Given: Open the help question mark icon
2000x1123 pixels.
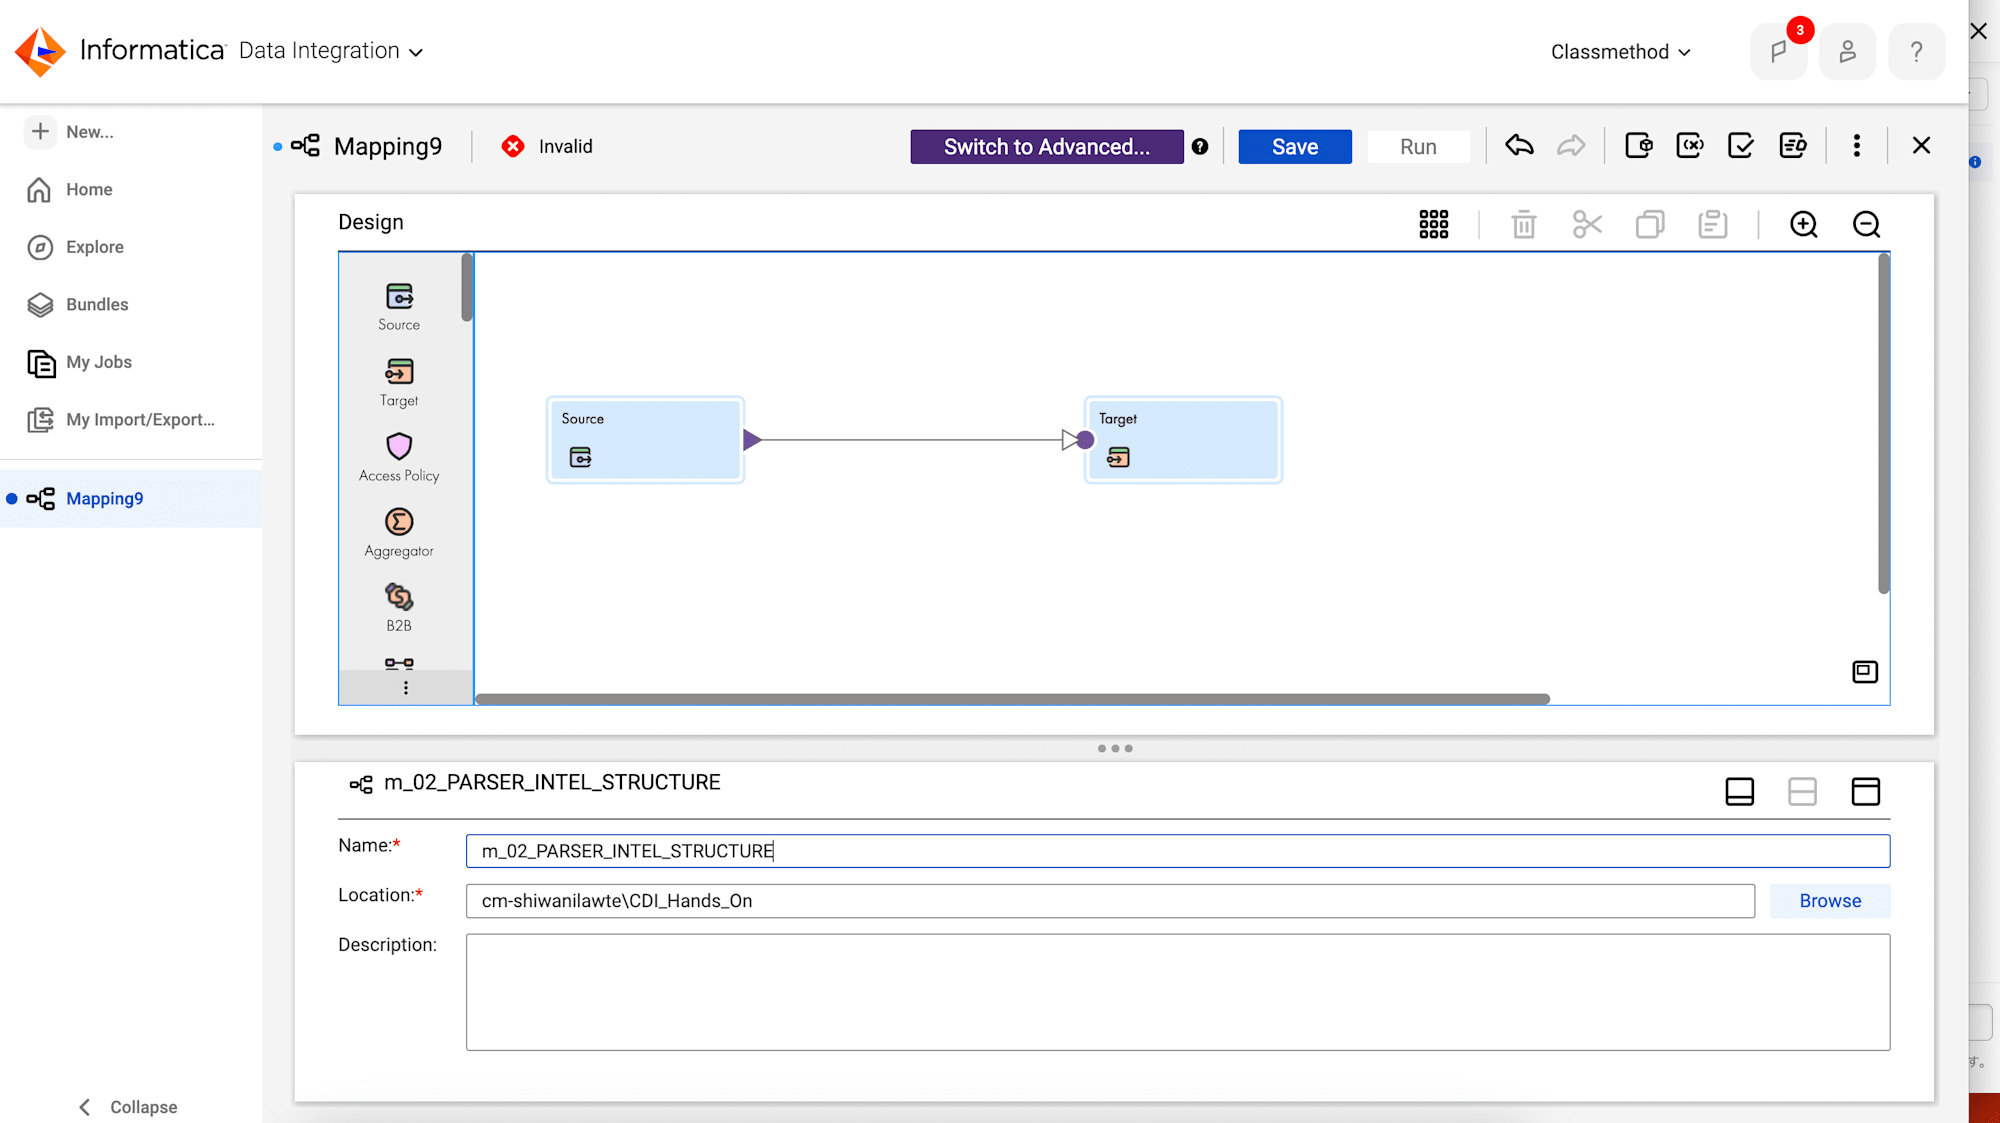Looking at the screenshot, I should [1916, 51].
